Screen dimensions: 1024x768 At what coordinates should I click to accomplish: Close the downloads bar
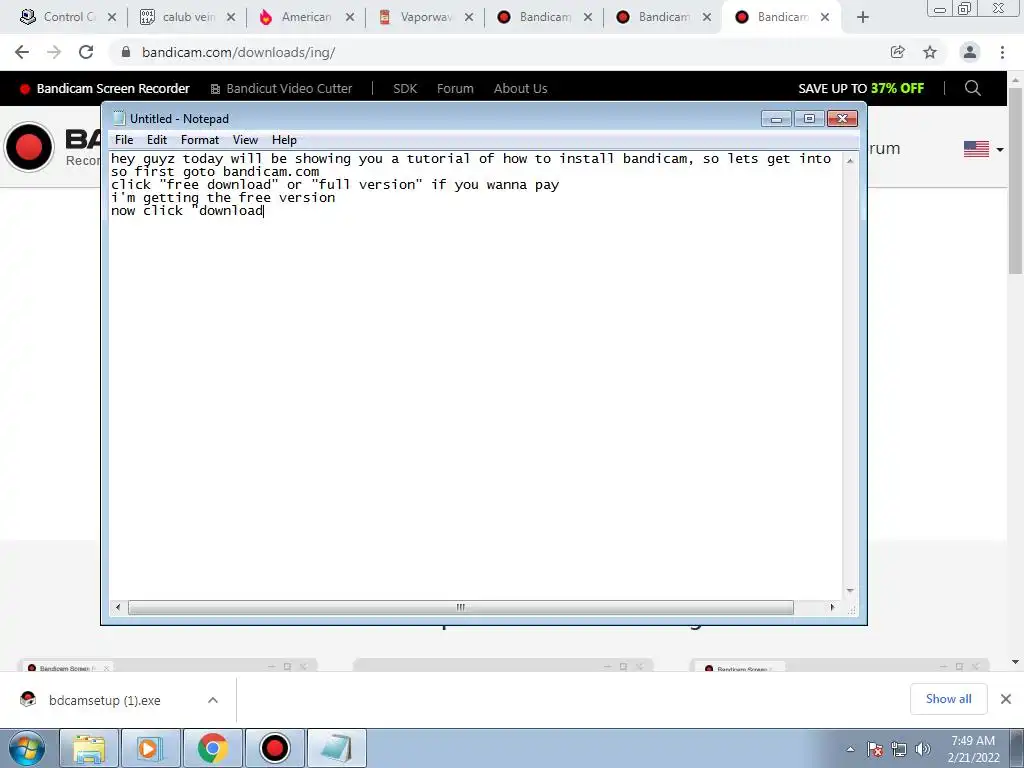(x=1006, y=699)
